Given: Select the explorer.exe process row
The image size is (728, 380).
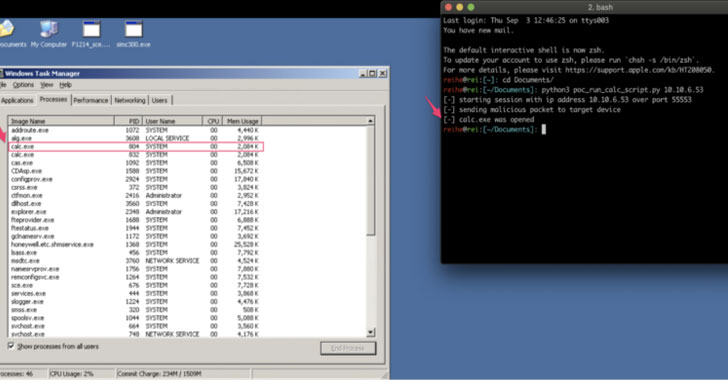Looking at the screenshot, I should pos(135,212).
